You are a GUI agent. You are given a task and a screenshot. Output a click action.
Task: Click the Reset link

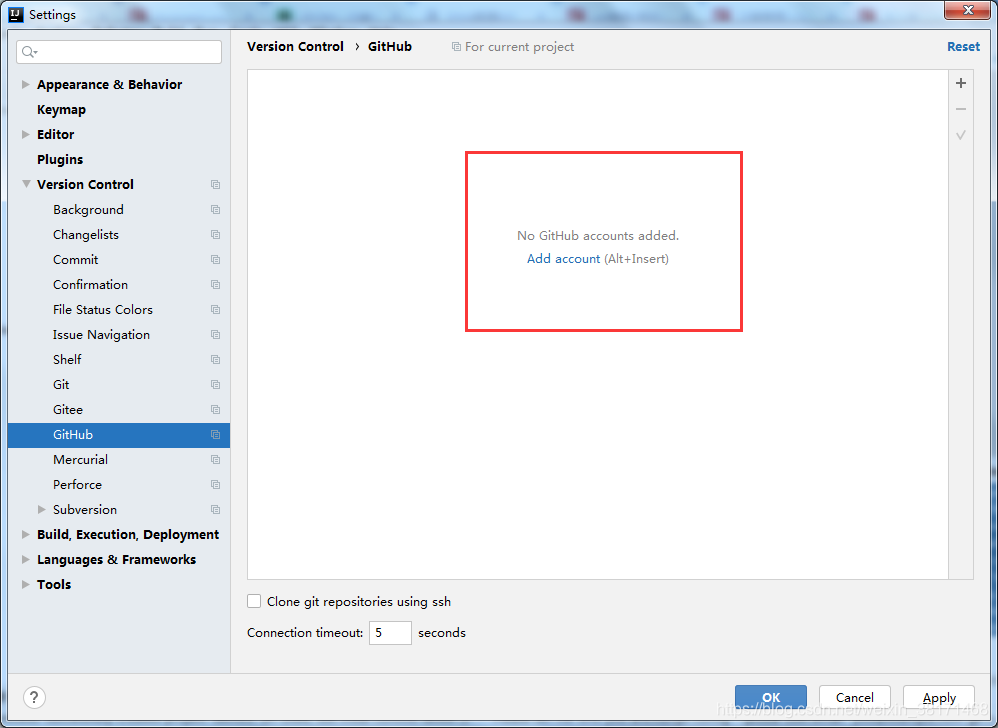964,46
